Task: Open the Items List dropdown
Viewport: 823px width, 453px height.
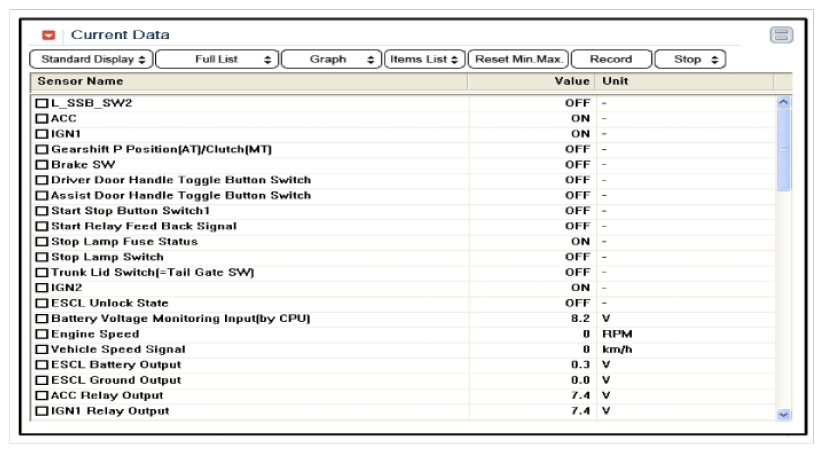Action: [425, 59]
